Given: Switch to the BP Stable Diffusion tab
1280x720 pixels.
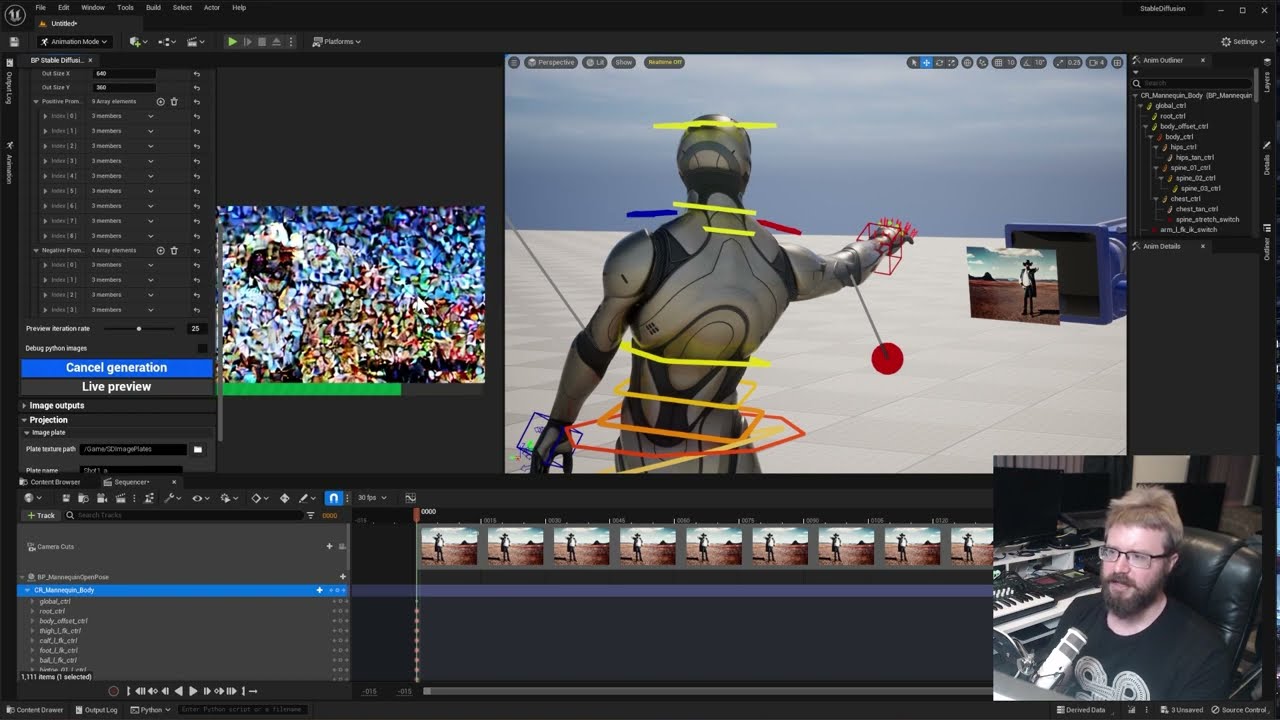Looking at the screenshot, I should (x=57, y=60).
